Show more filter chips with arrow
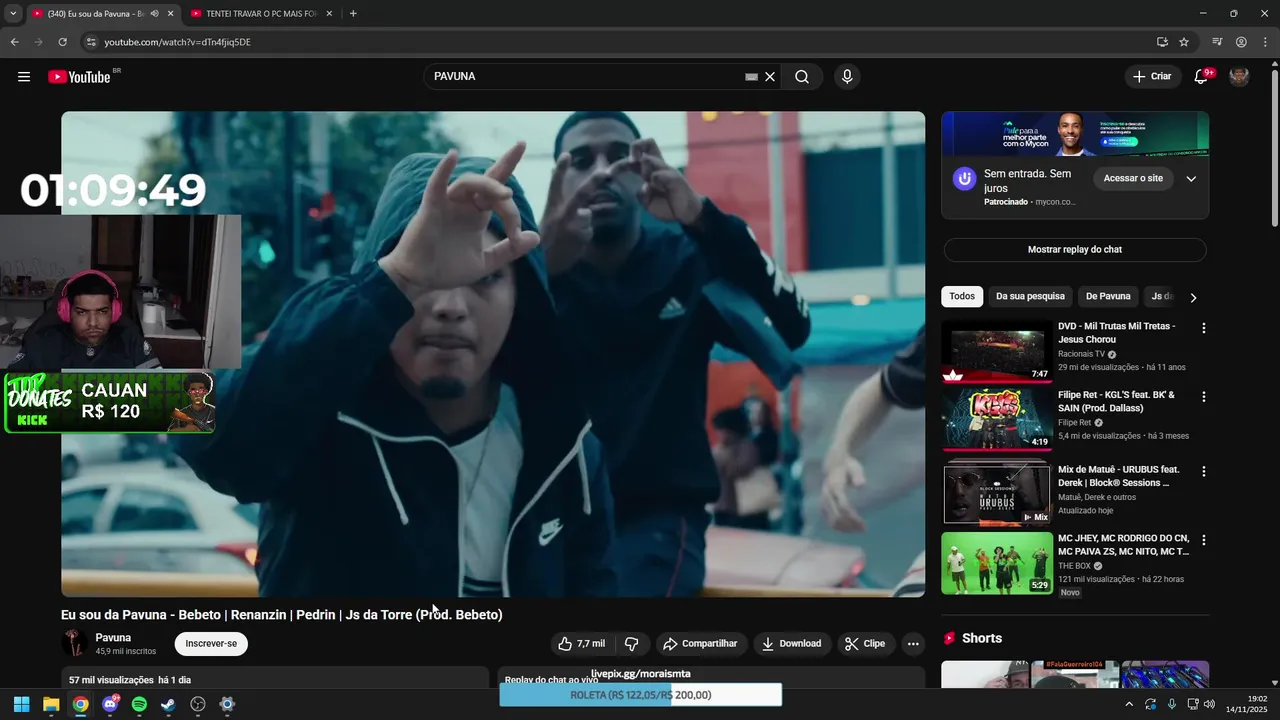Screen dimensions: 1280x720 [1193, 297]
